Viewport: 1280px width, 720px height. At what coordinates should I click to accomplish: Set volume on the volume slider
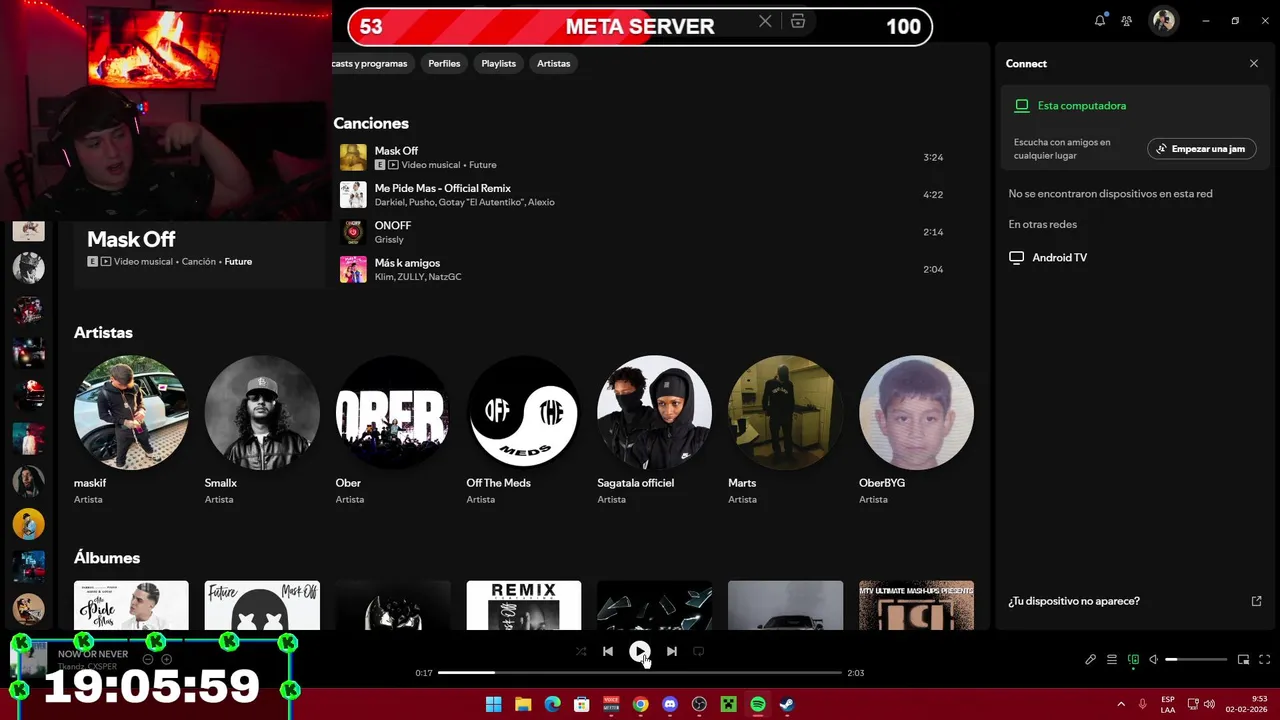pyautogui.click(x=1196, y=659)
